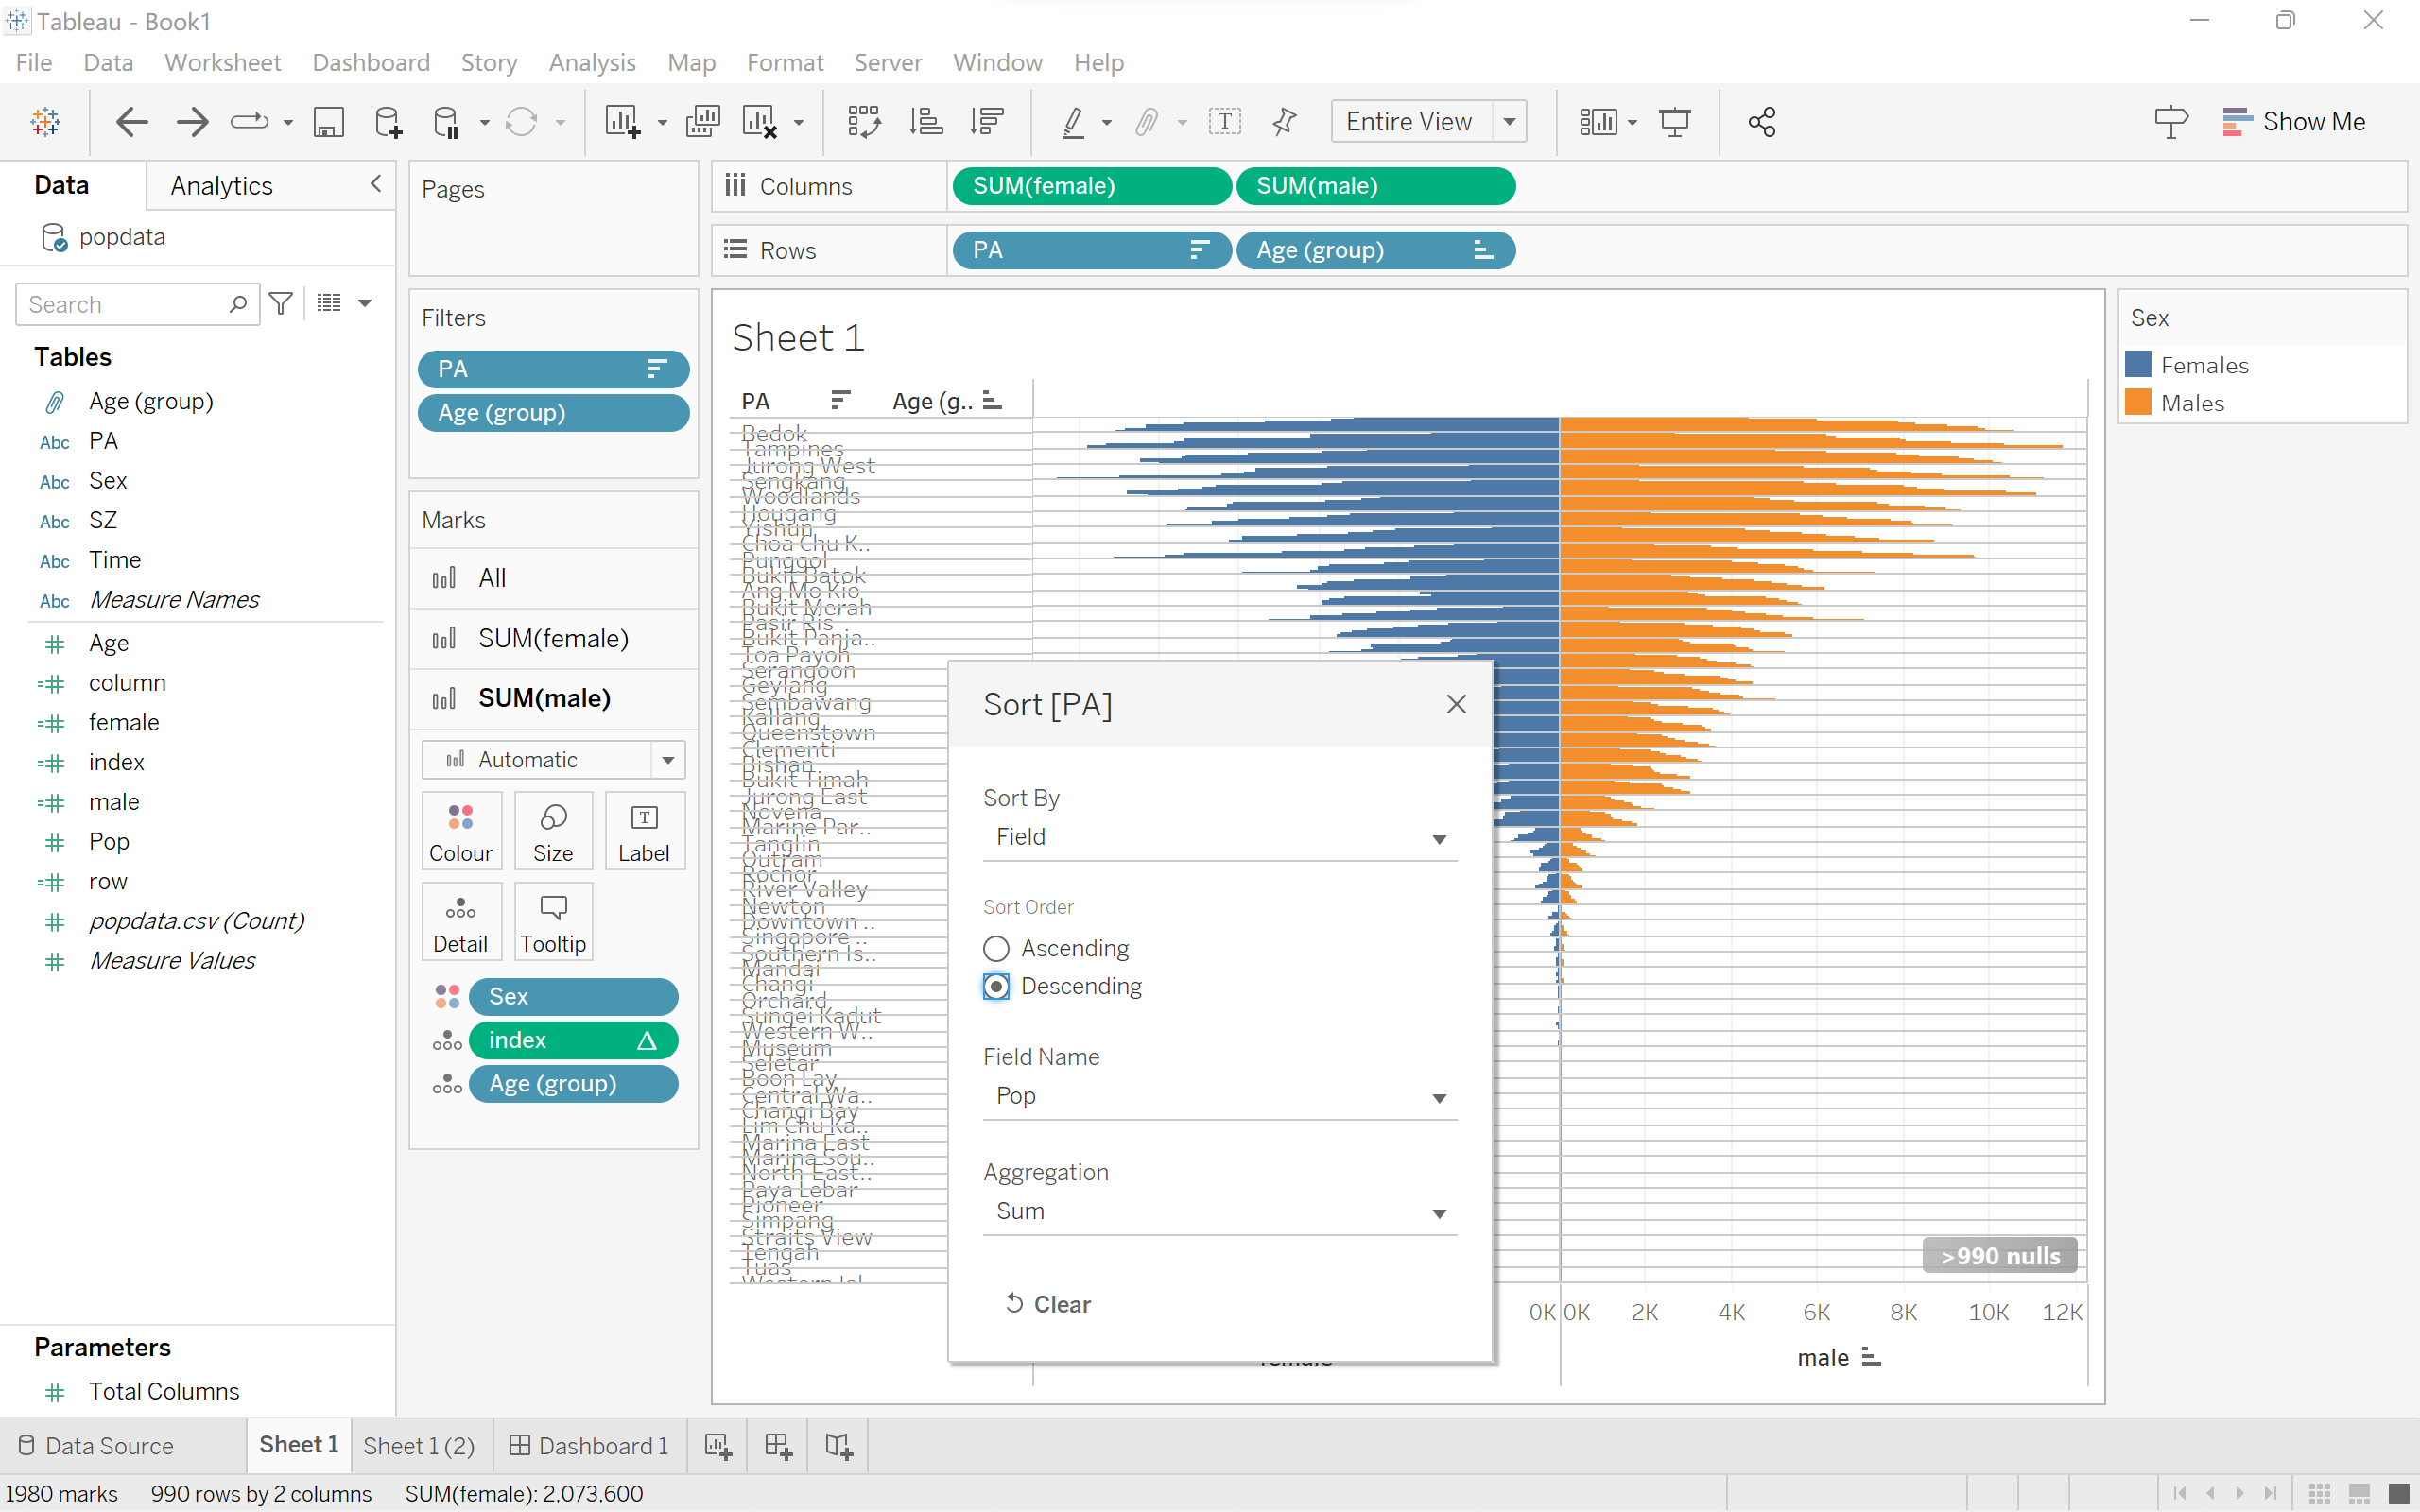The image size is (2420, 1512).
Task: Click the Females blue colour swatch
Action: [x=2138, y=365]
